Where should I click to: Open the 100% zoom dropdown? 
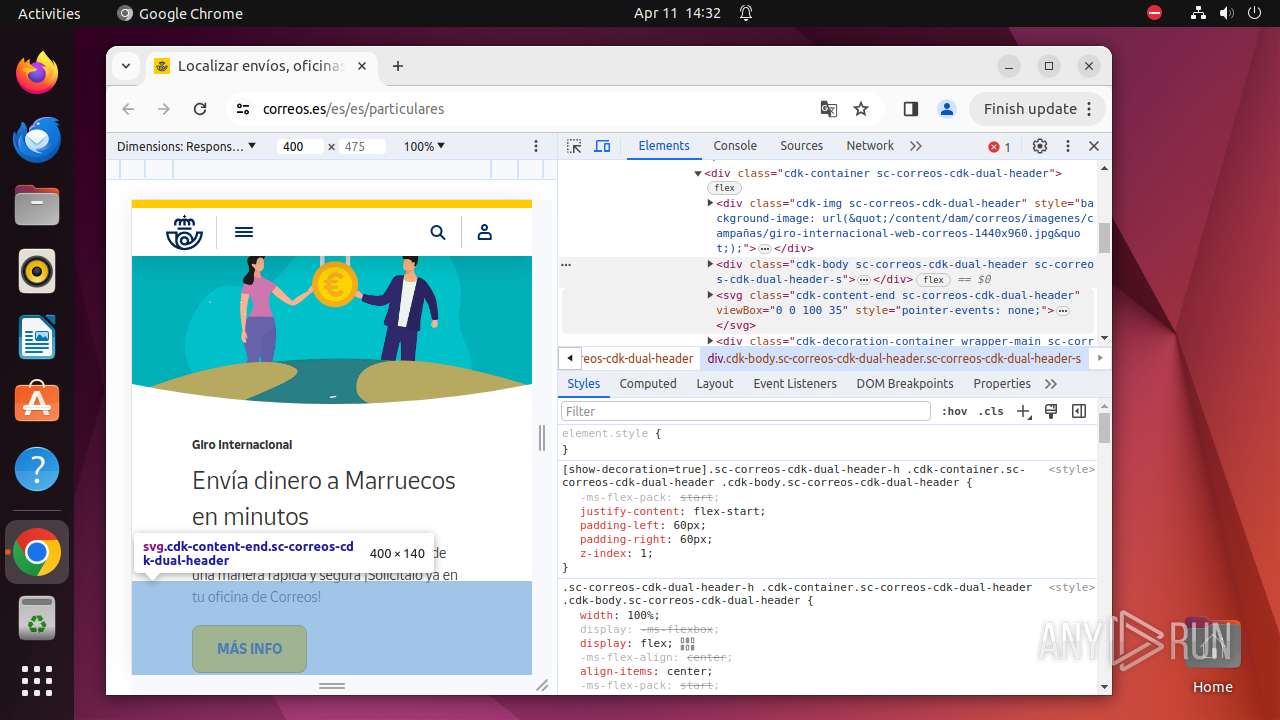pos(424,146)
